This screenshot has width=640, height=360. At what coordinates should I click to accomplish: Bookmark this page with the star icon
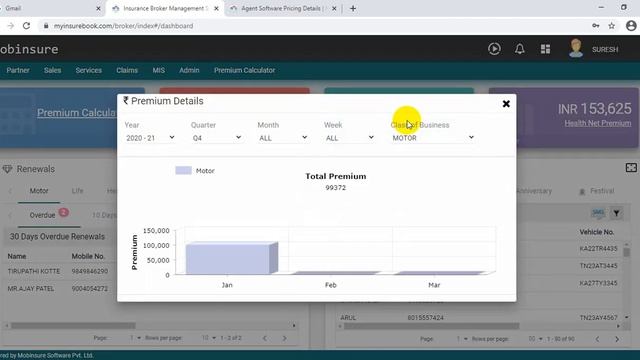pyautogui.click(x=611, y=26)
